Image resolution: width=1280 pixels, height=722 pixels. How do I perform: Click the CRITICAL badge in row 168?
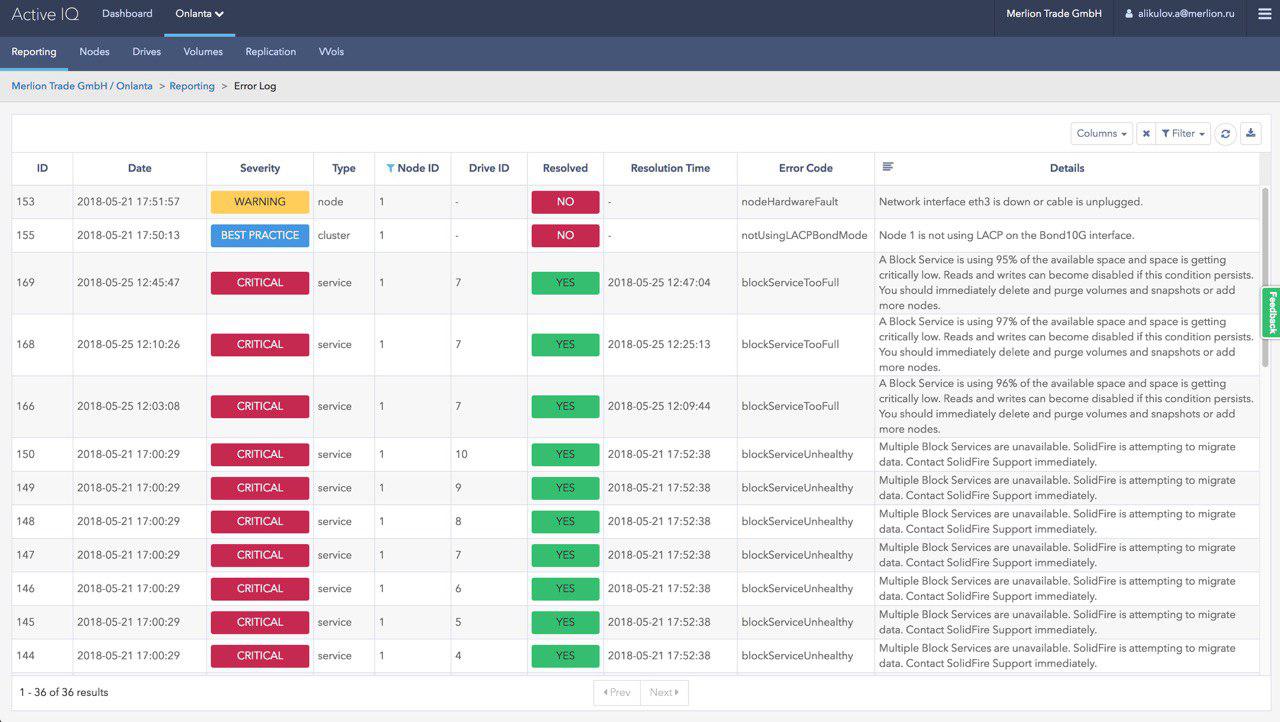[x=260, y=345]
